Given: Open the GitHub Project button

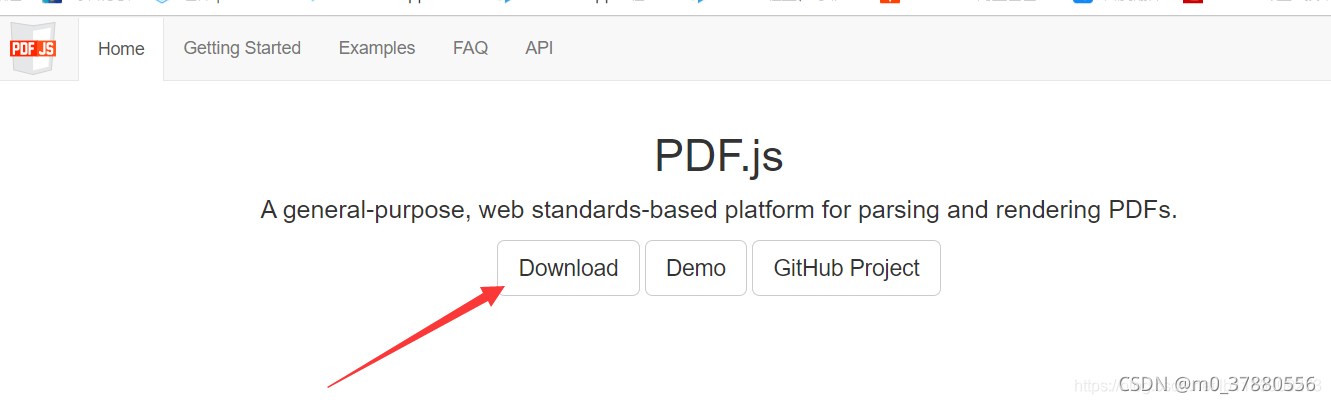Looking at the screenshot, I should pyautogui.click(x=846, y=268).
